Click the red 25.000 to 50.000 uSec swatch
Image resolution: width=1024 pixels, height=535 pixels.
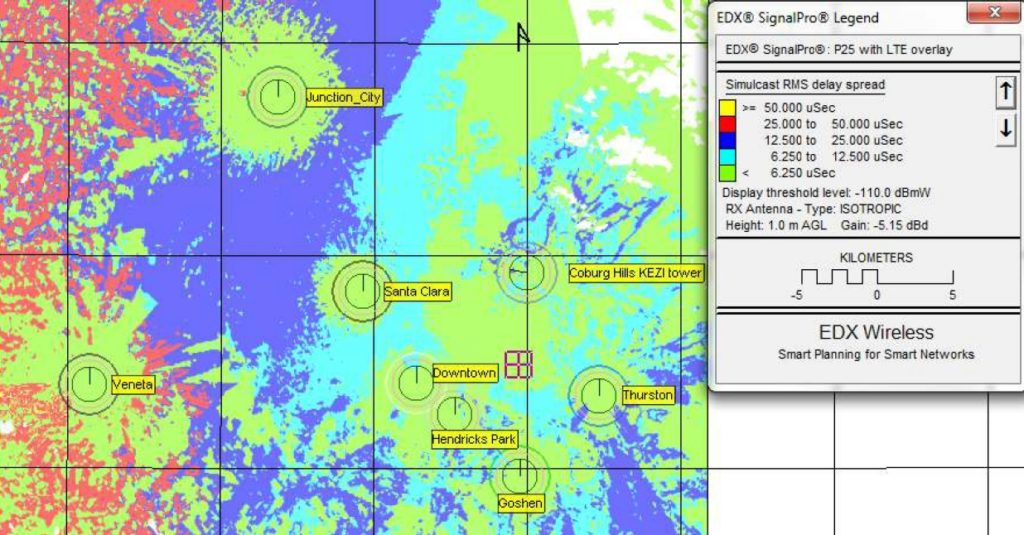coord(730,124)
